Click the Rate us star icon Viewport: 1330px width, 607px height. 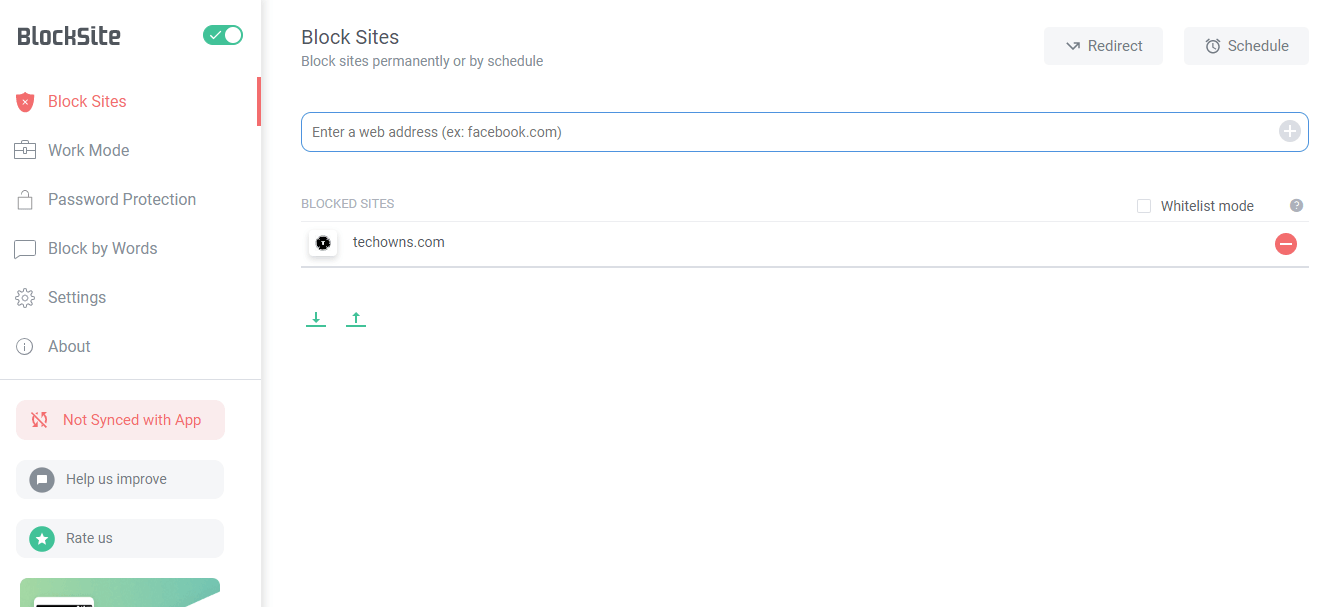pos(42,539)
